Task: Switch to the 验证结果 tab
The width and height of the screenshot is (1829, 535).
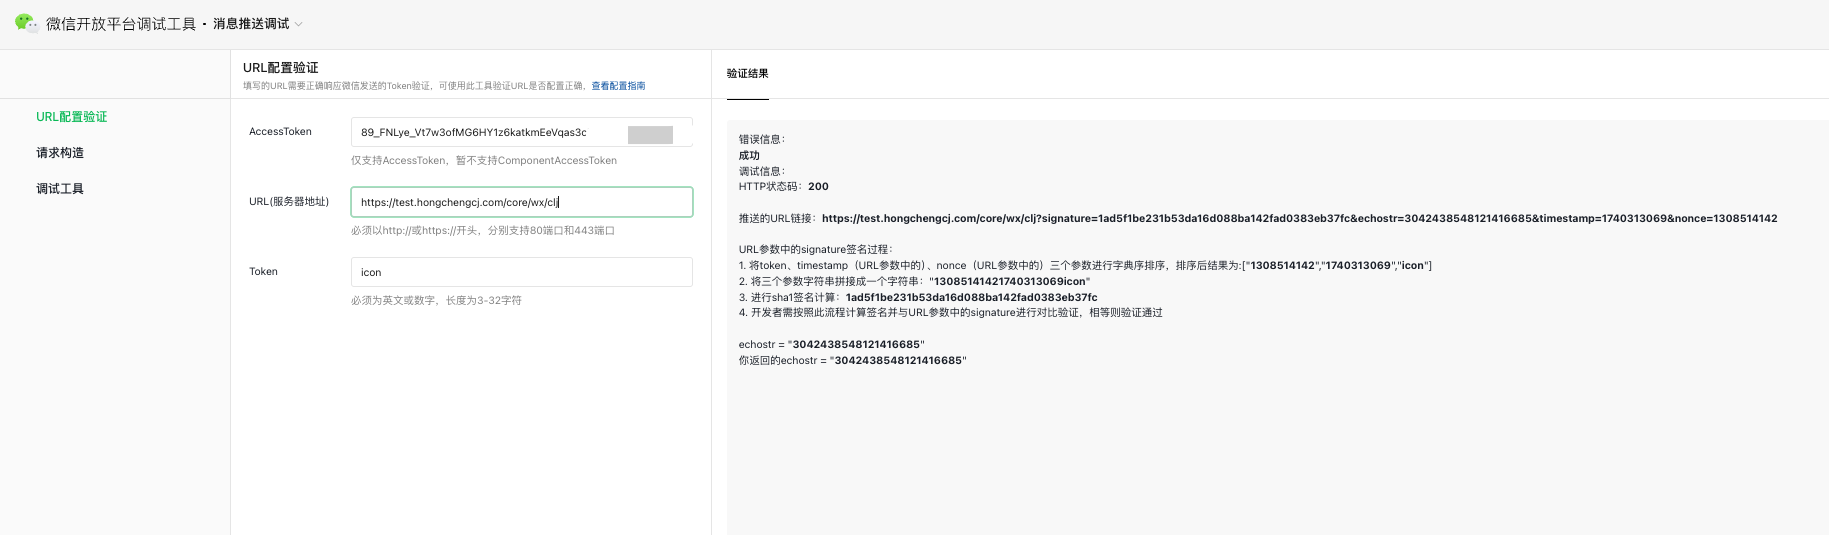Action: (x=748, y=74)
